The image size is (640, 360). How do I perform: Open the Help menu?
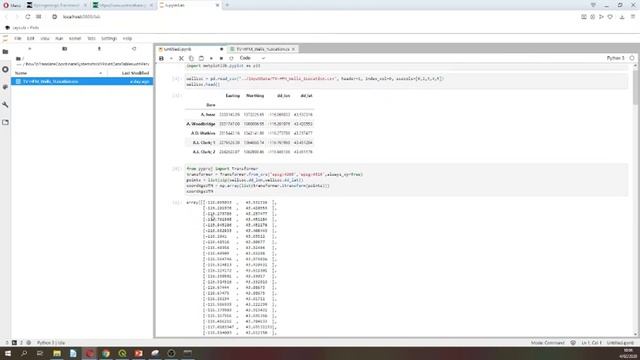pos(127,38)
